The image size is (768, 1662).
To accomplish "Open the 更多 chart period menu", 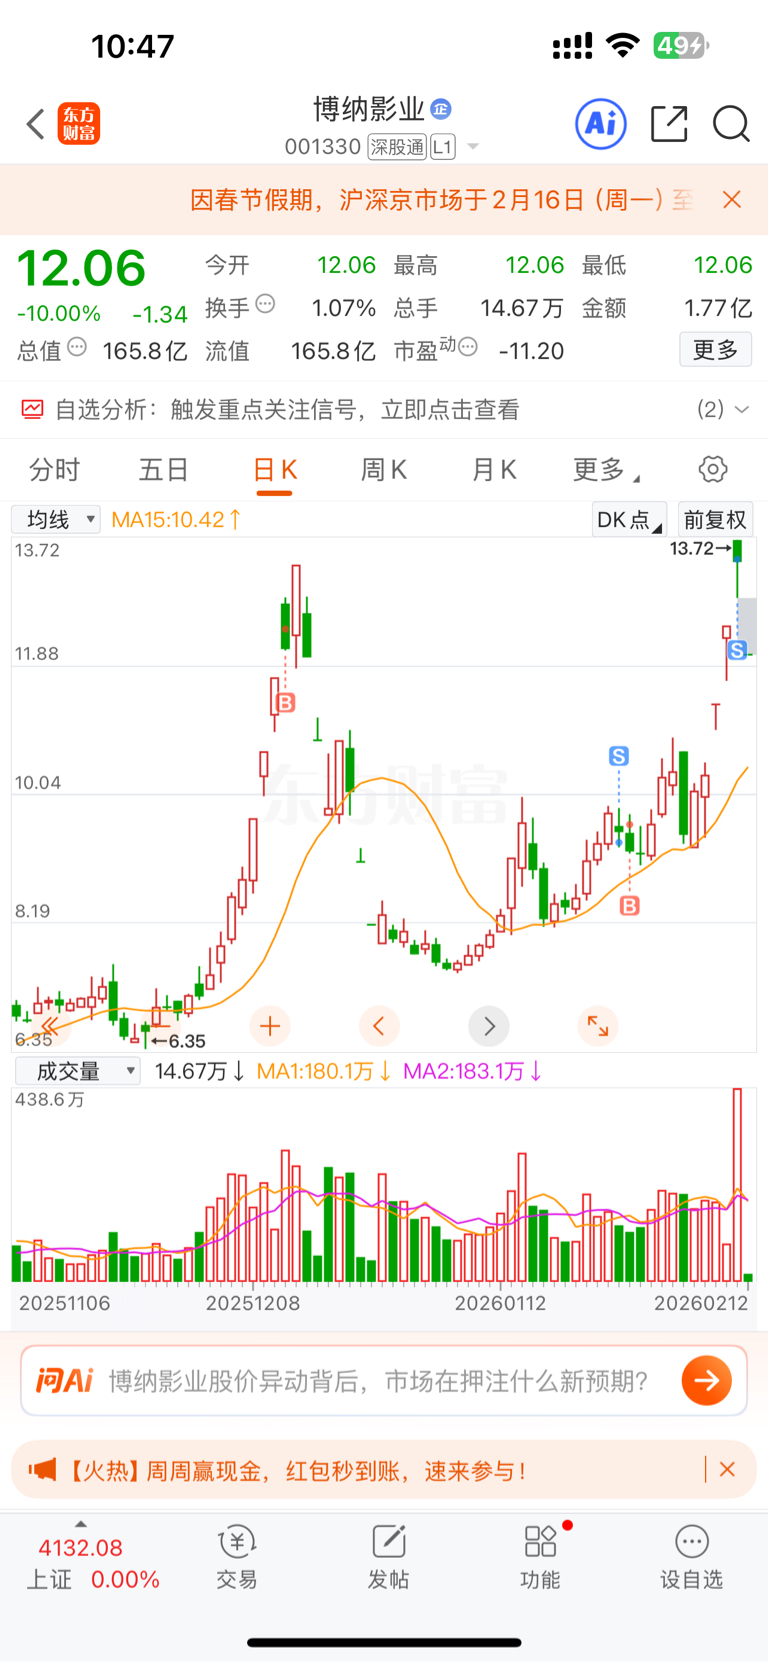I will (x=605, y=470).
